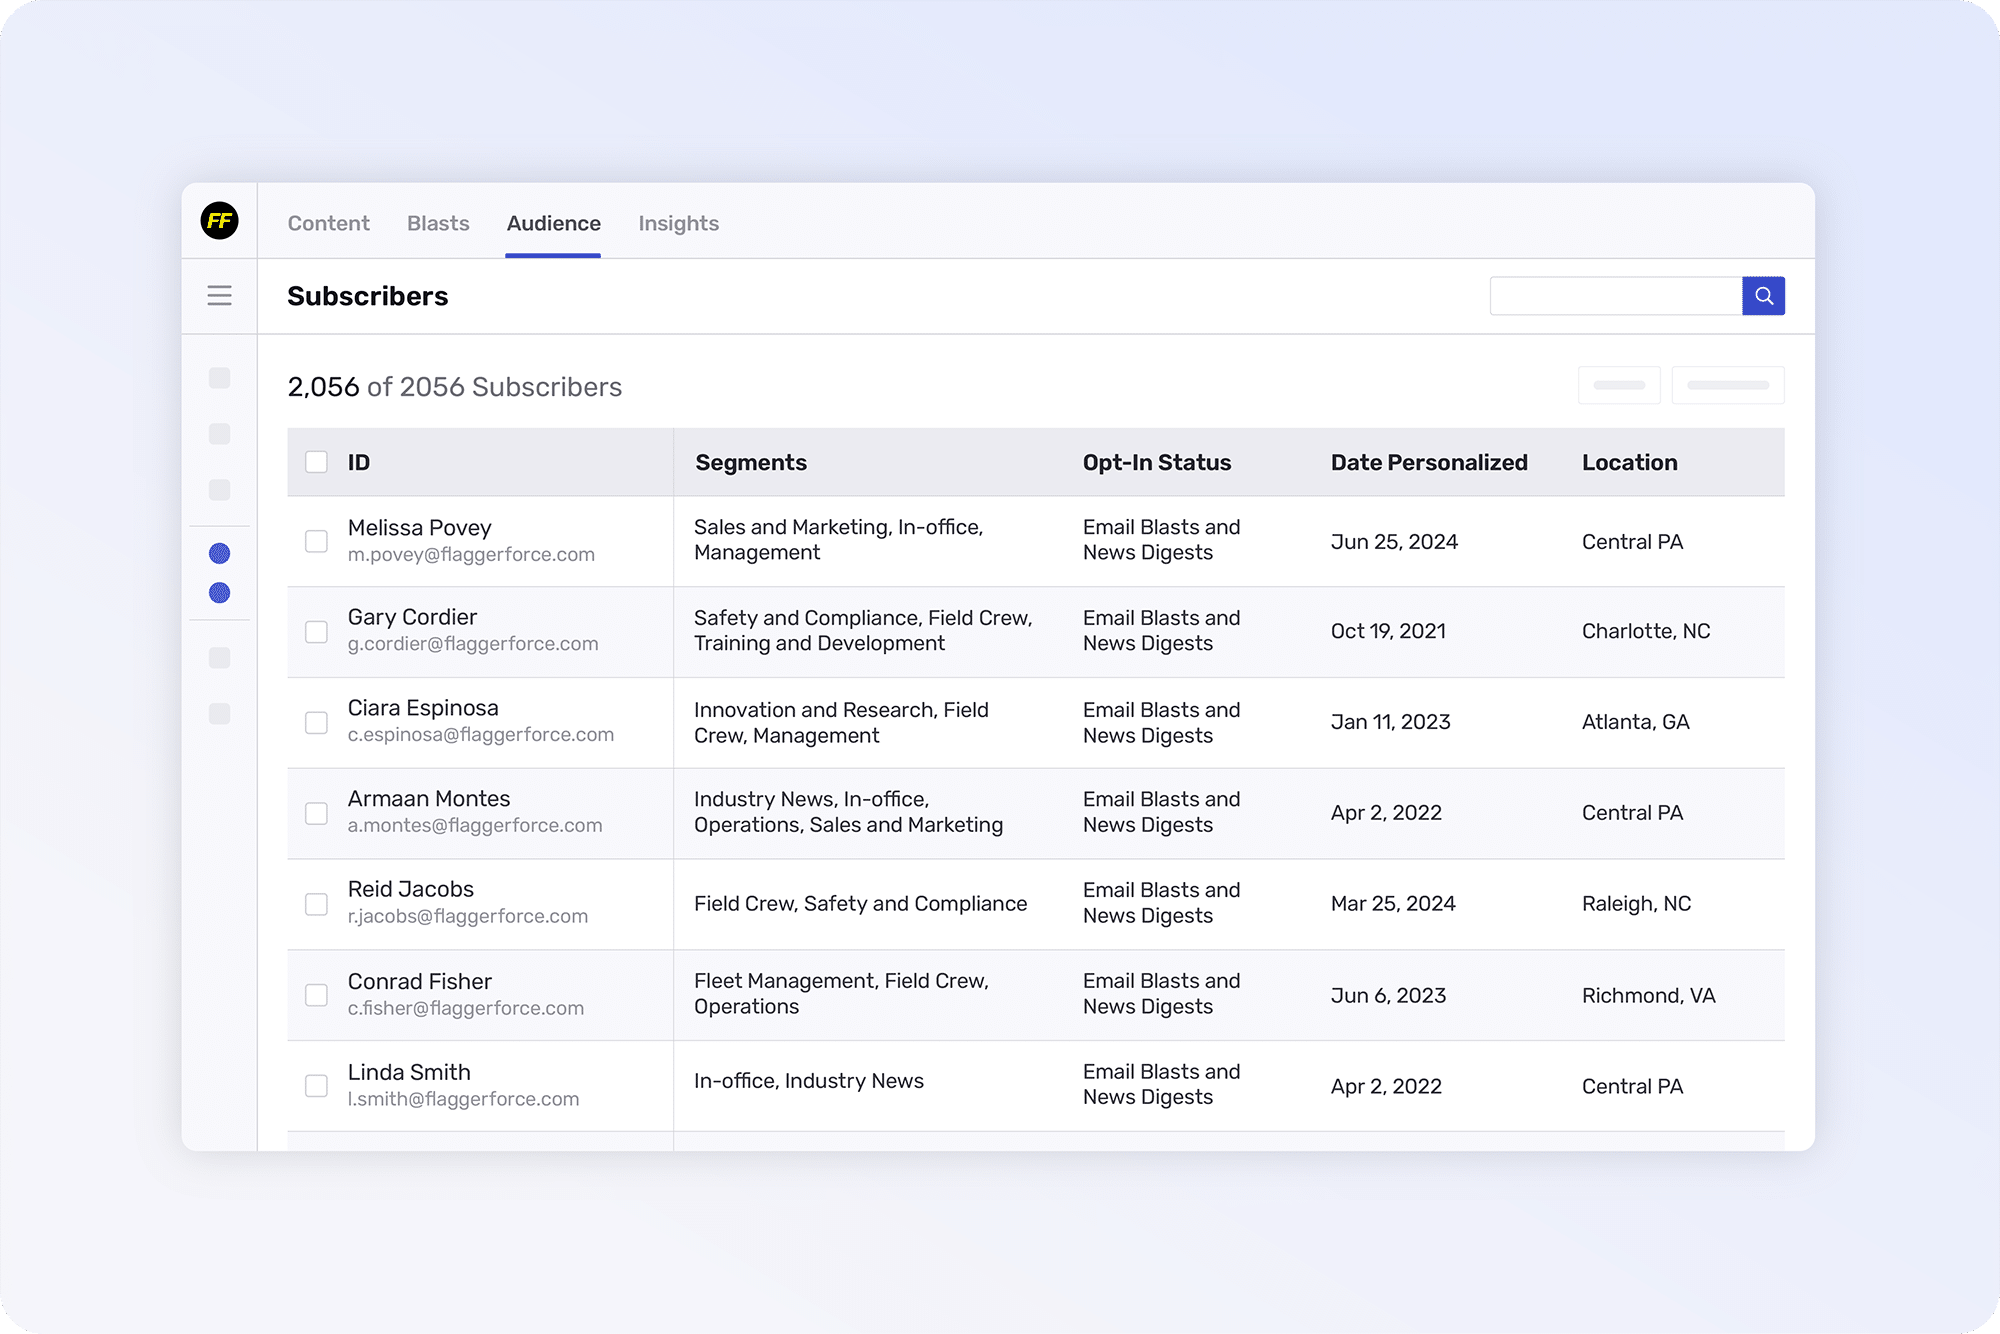Click email l.smith@flaggerforce.com
This screenshot has height=1334, width=2000.
(x=463, y=1099)
